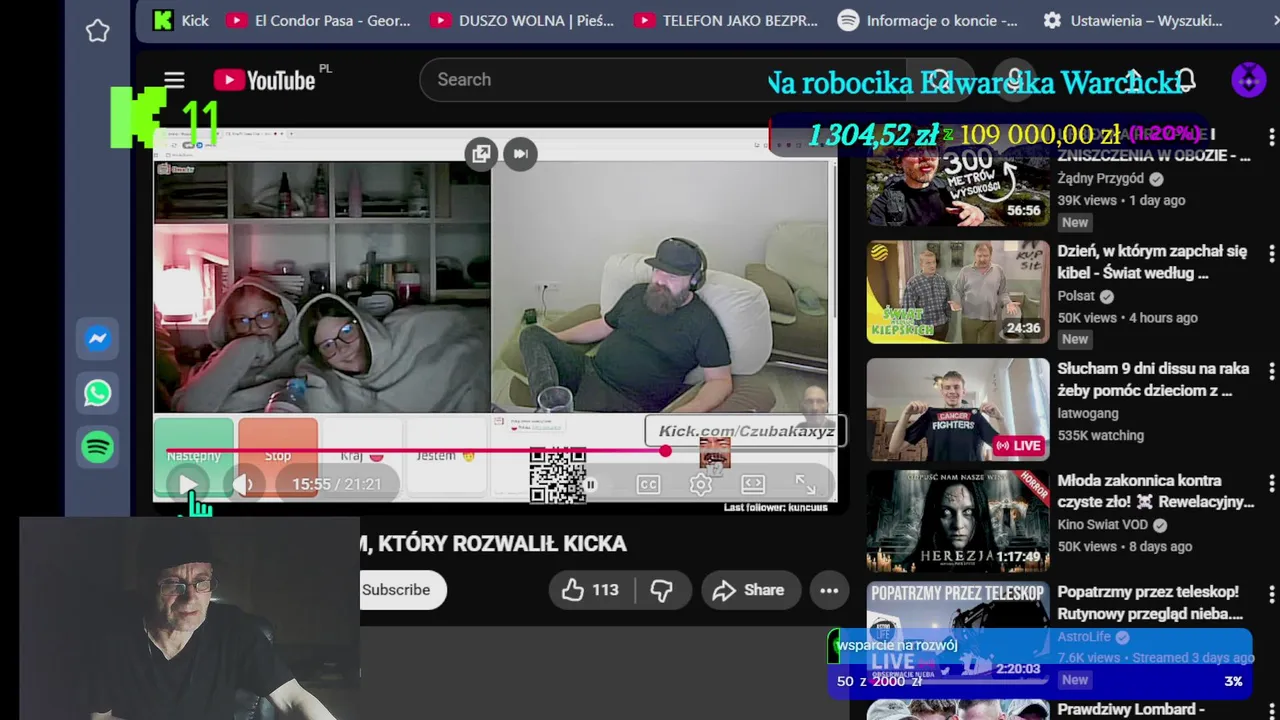Go to the YouTube home logo

(x=264, y=80)
